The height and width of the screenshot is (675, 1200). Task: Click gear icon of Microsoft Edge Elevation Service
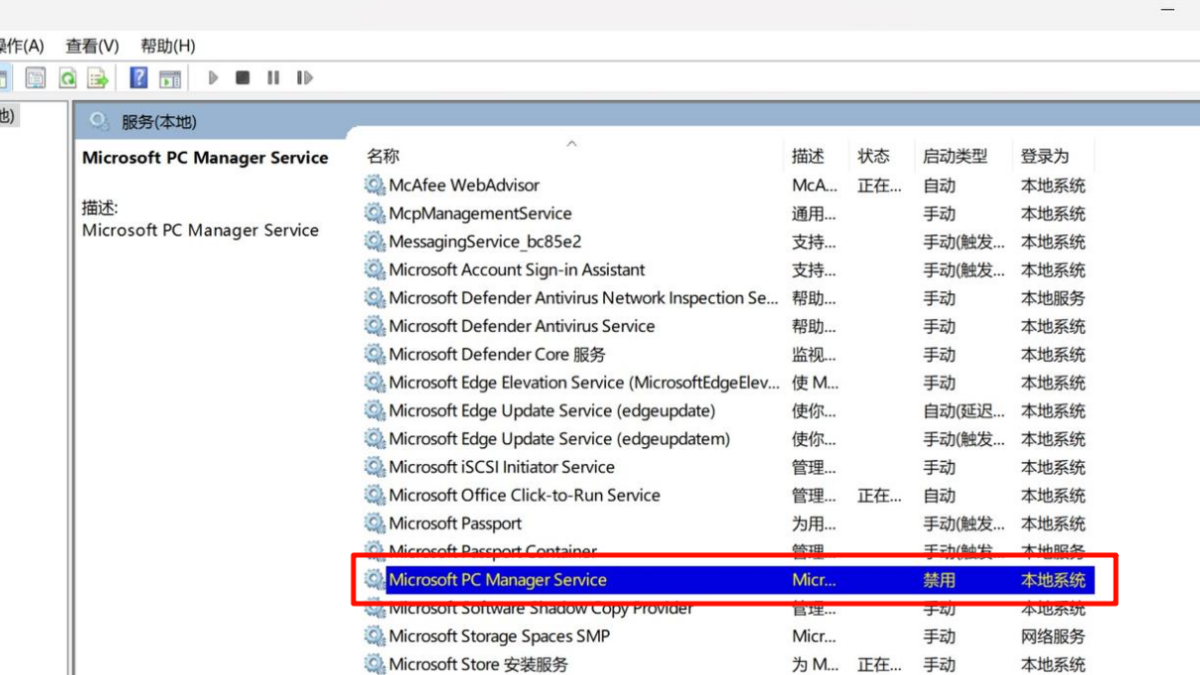point(374,382)
